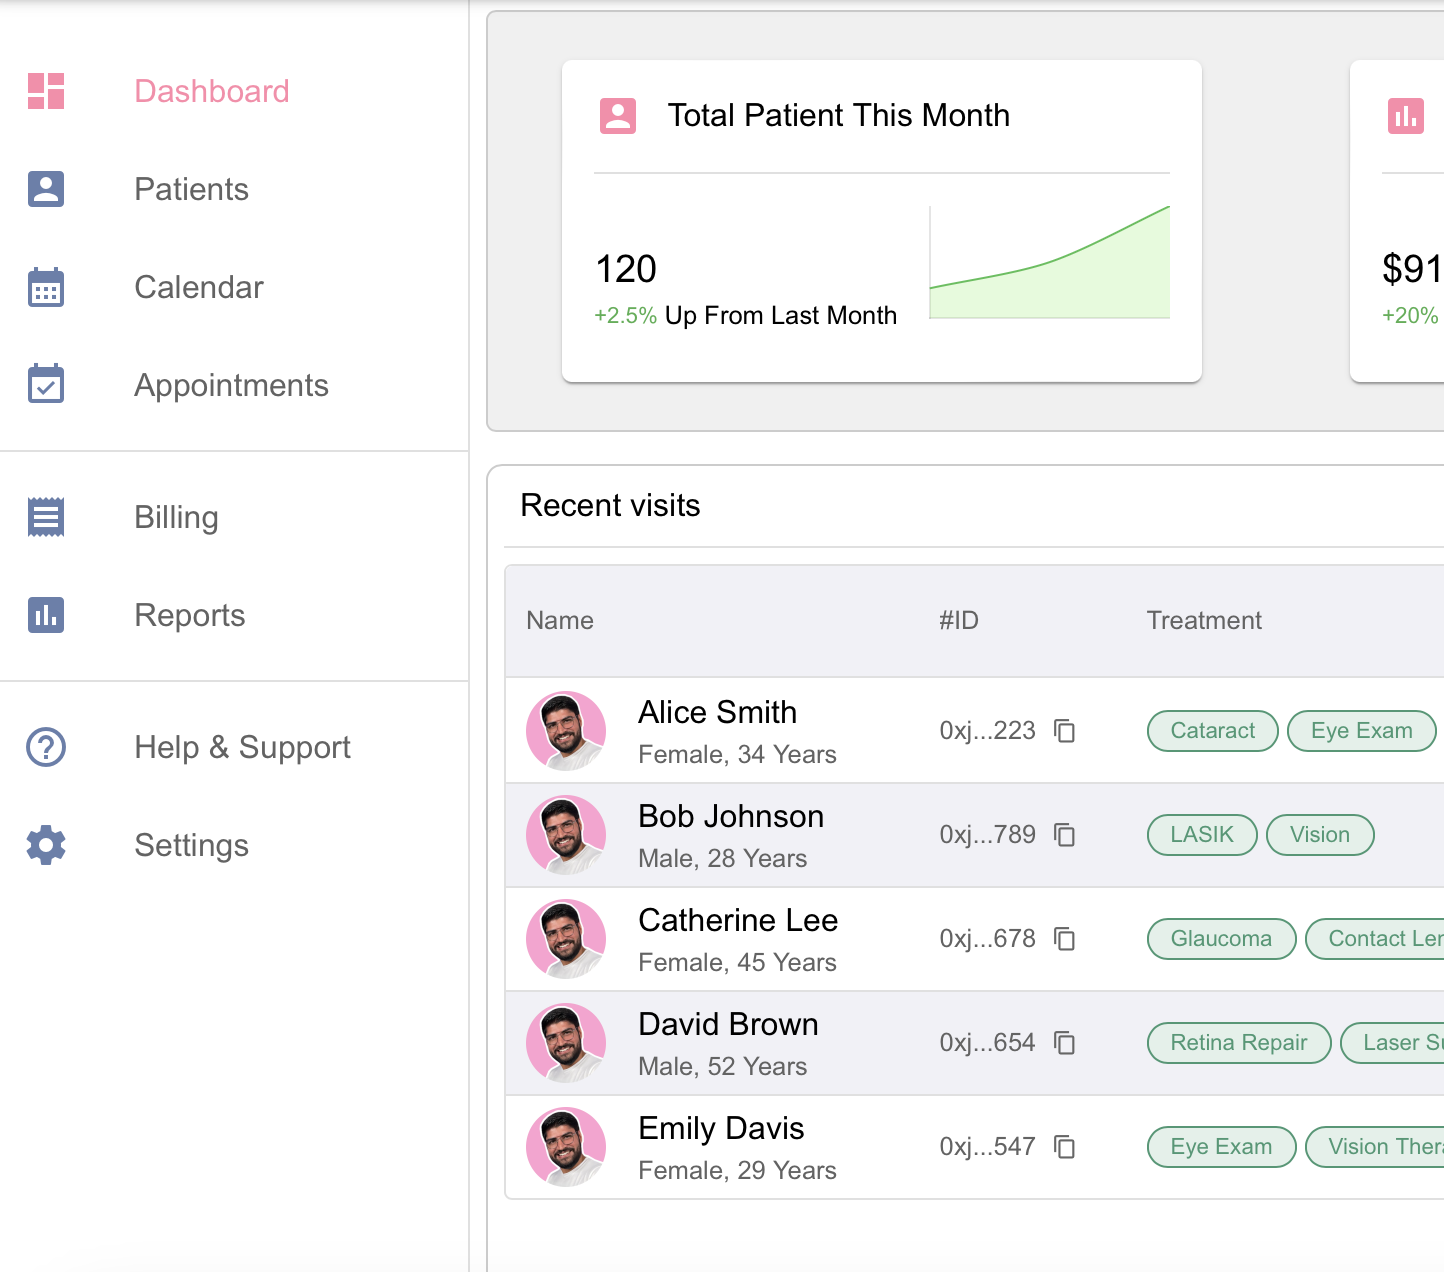Click the Reports bar chart icon
Image resolution: width=1444 pixels, height=1272 pixels.
coord(46,615)
